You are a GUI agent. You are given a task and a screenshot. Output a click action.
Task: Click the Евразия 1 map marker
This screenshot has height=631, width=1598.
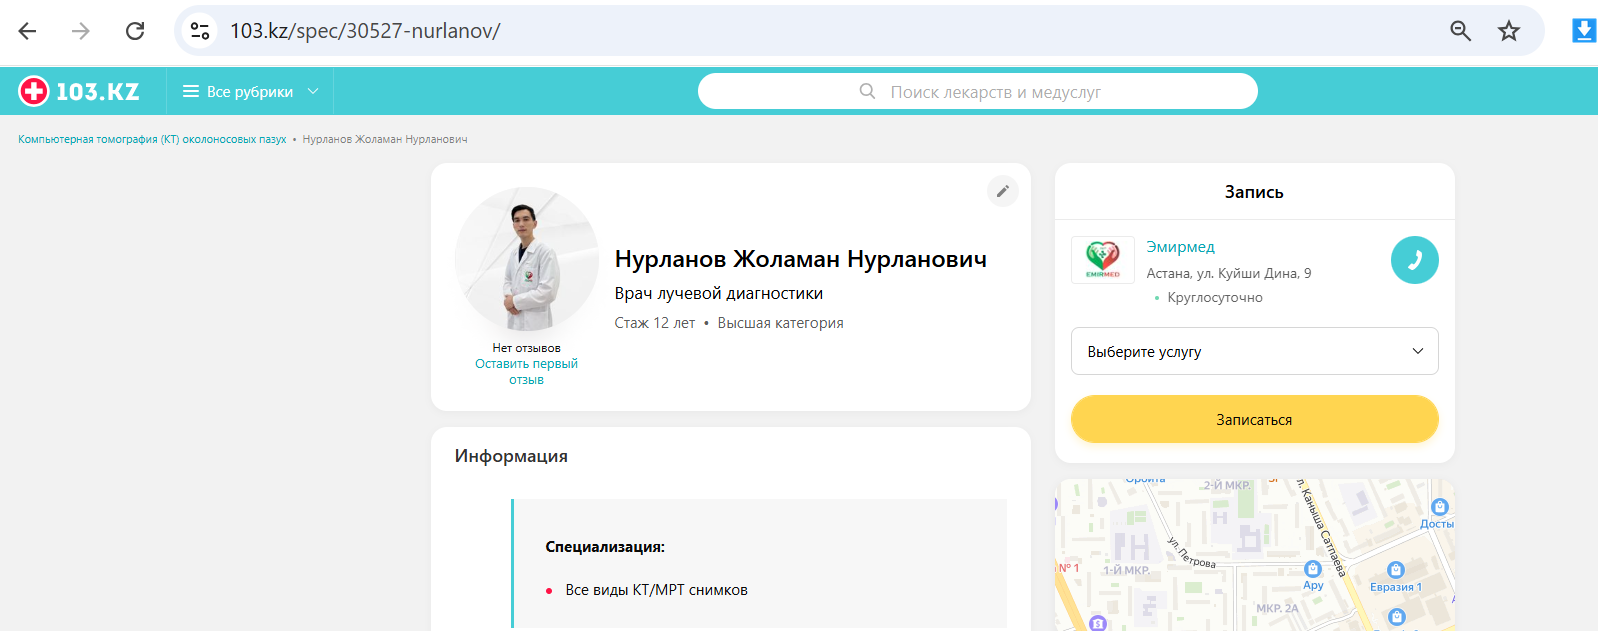[1396, 570]
